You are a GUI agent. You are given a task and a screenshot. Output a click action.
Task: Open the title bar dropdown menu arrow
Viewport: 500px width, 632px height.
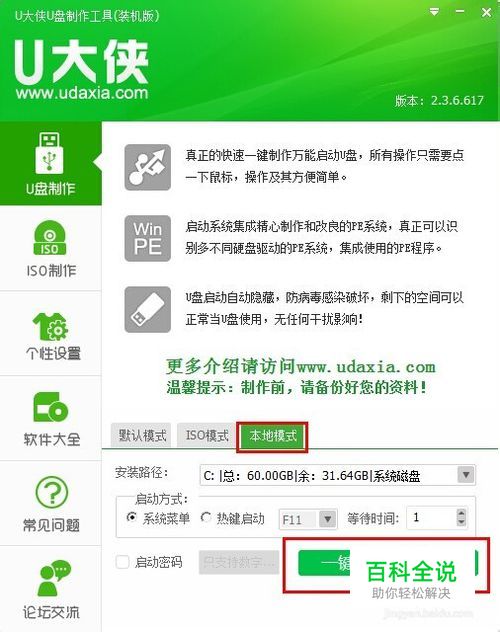(434, 12)
